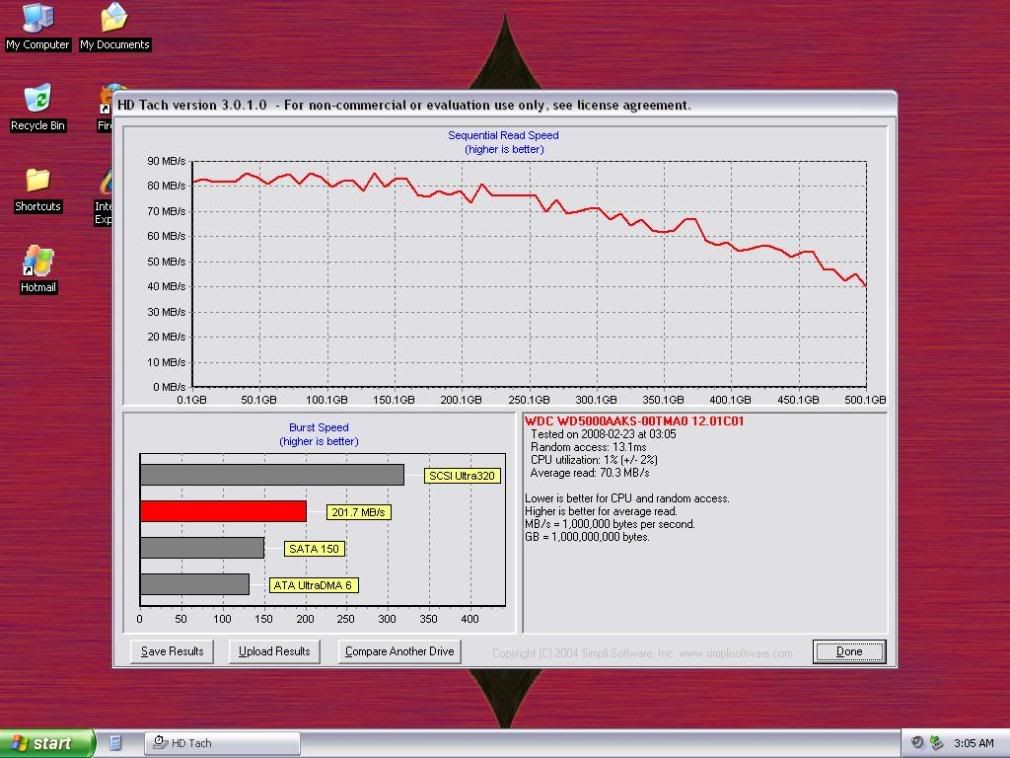Open the Shortcuts folder on the desktop

[37, 189]
